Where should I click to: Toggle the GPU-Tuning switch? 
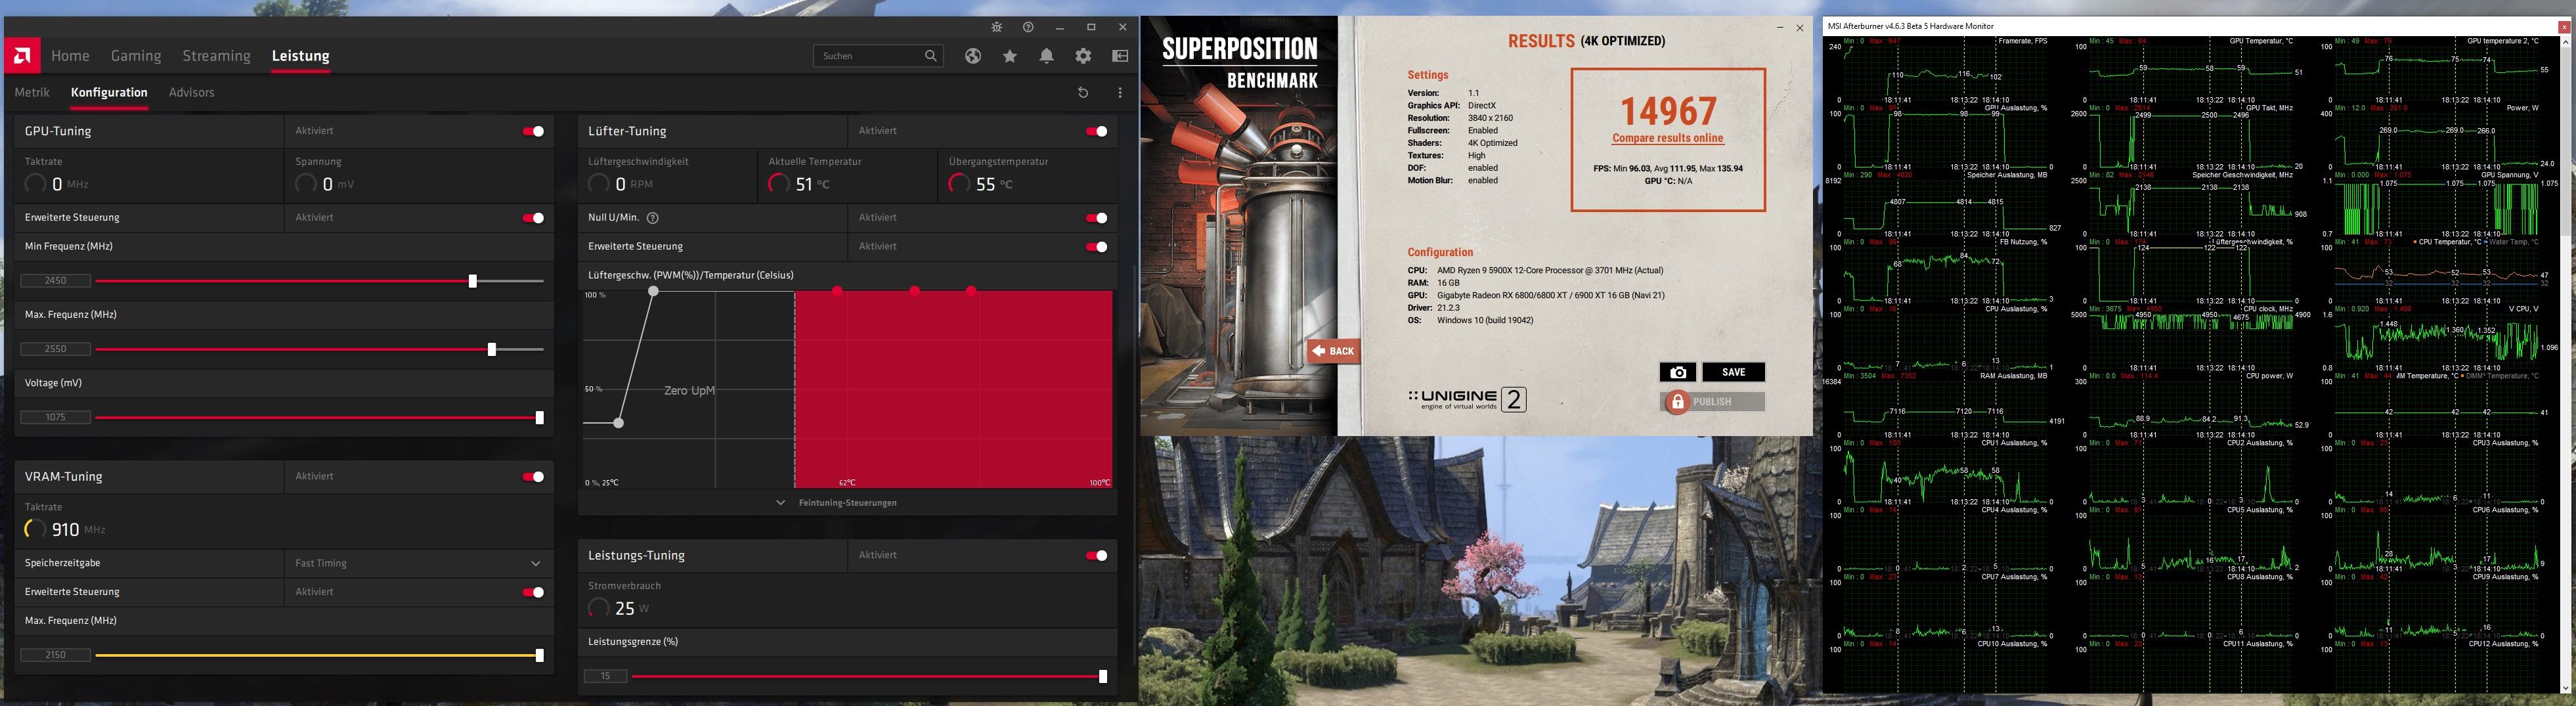534,131
